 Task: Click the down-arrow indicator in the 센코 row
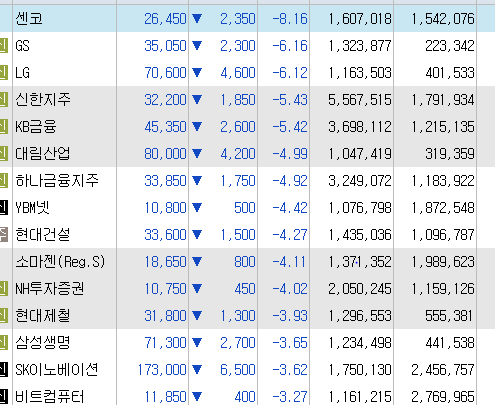click(x=197, y=18)
